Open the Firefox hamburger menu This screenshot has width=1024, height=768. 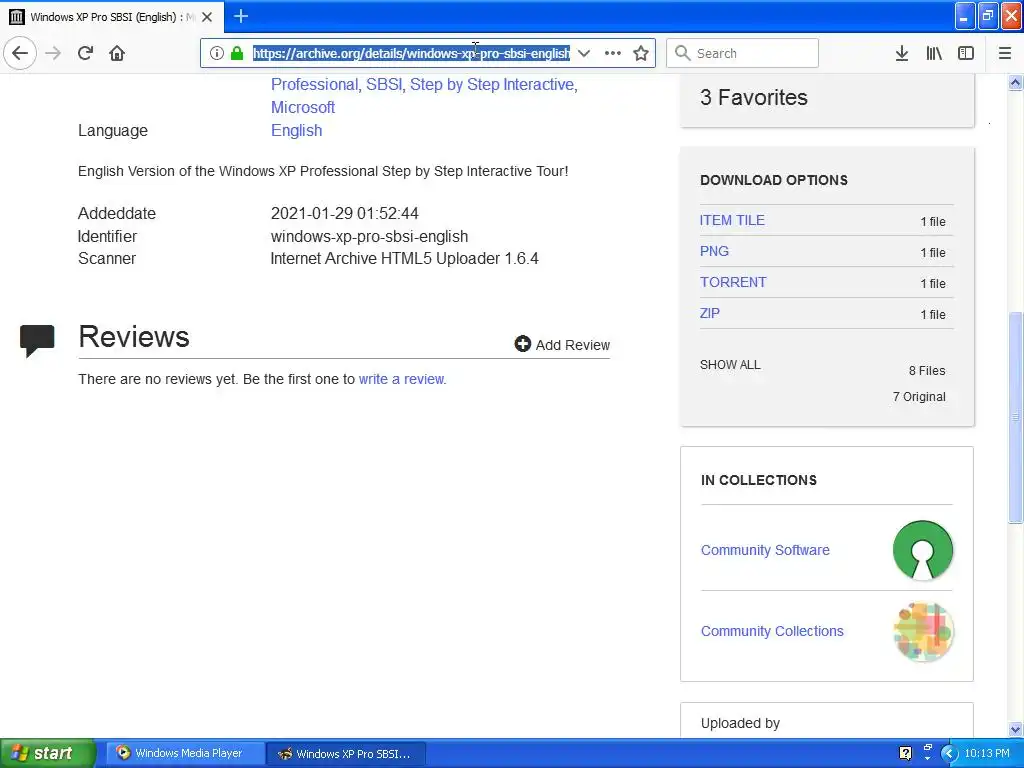(x=1004, y=53)
